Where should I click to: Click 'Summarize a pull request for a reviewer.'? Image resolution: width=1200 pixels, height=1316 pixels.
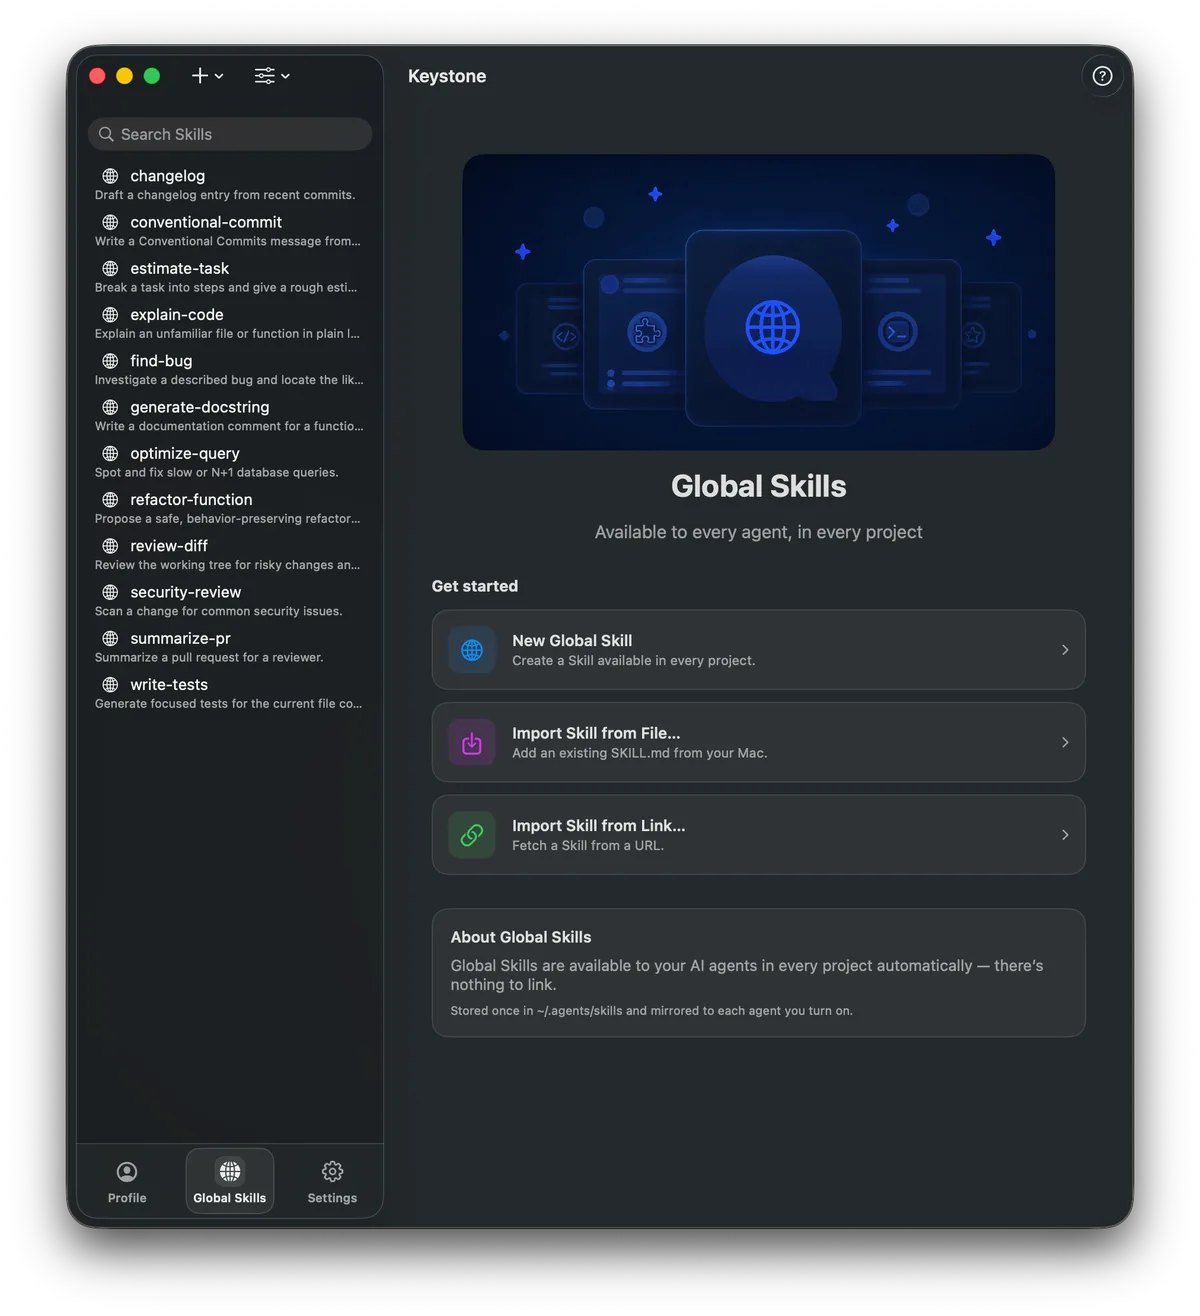(x=209, y=657)
